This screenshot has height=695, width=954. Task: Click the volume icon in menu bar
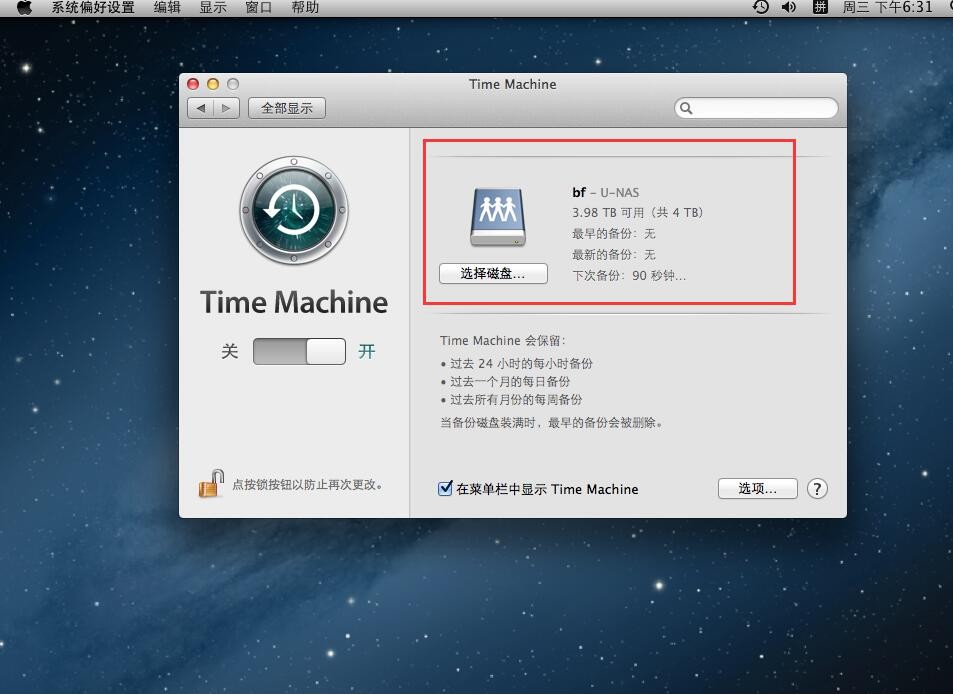pos(790,7)
